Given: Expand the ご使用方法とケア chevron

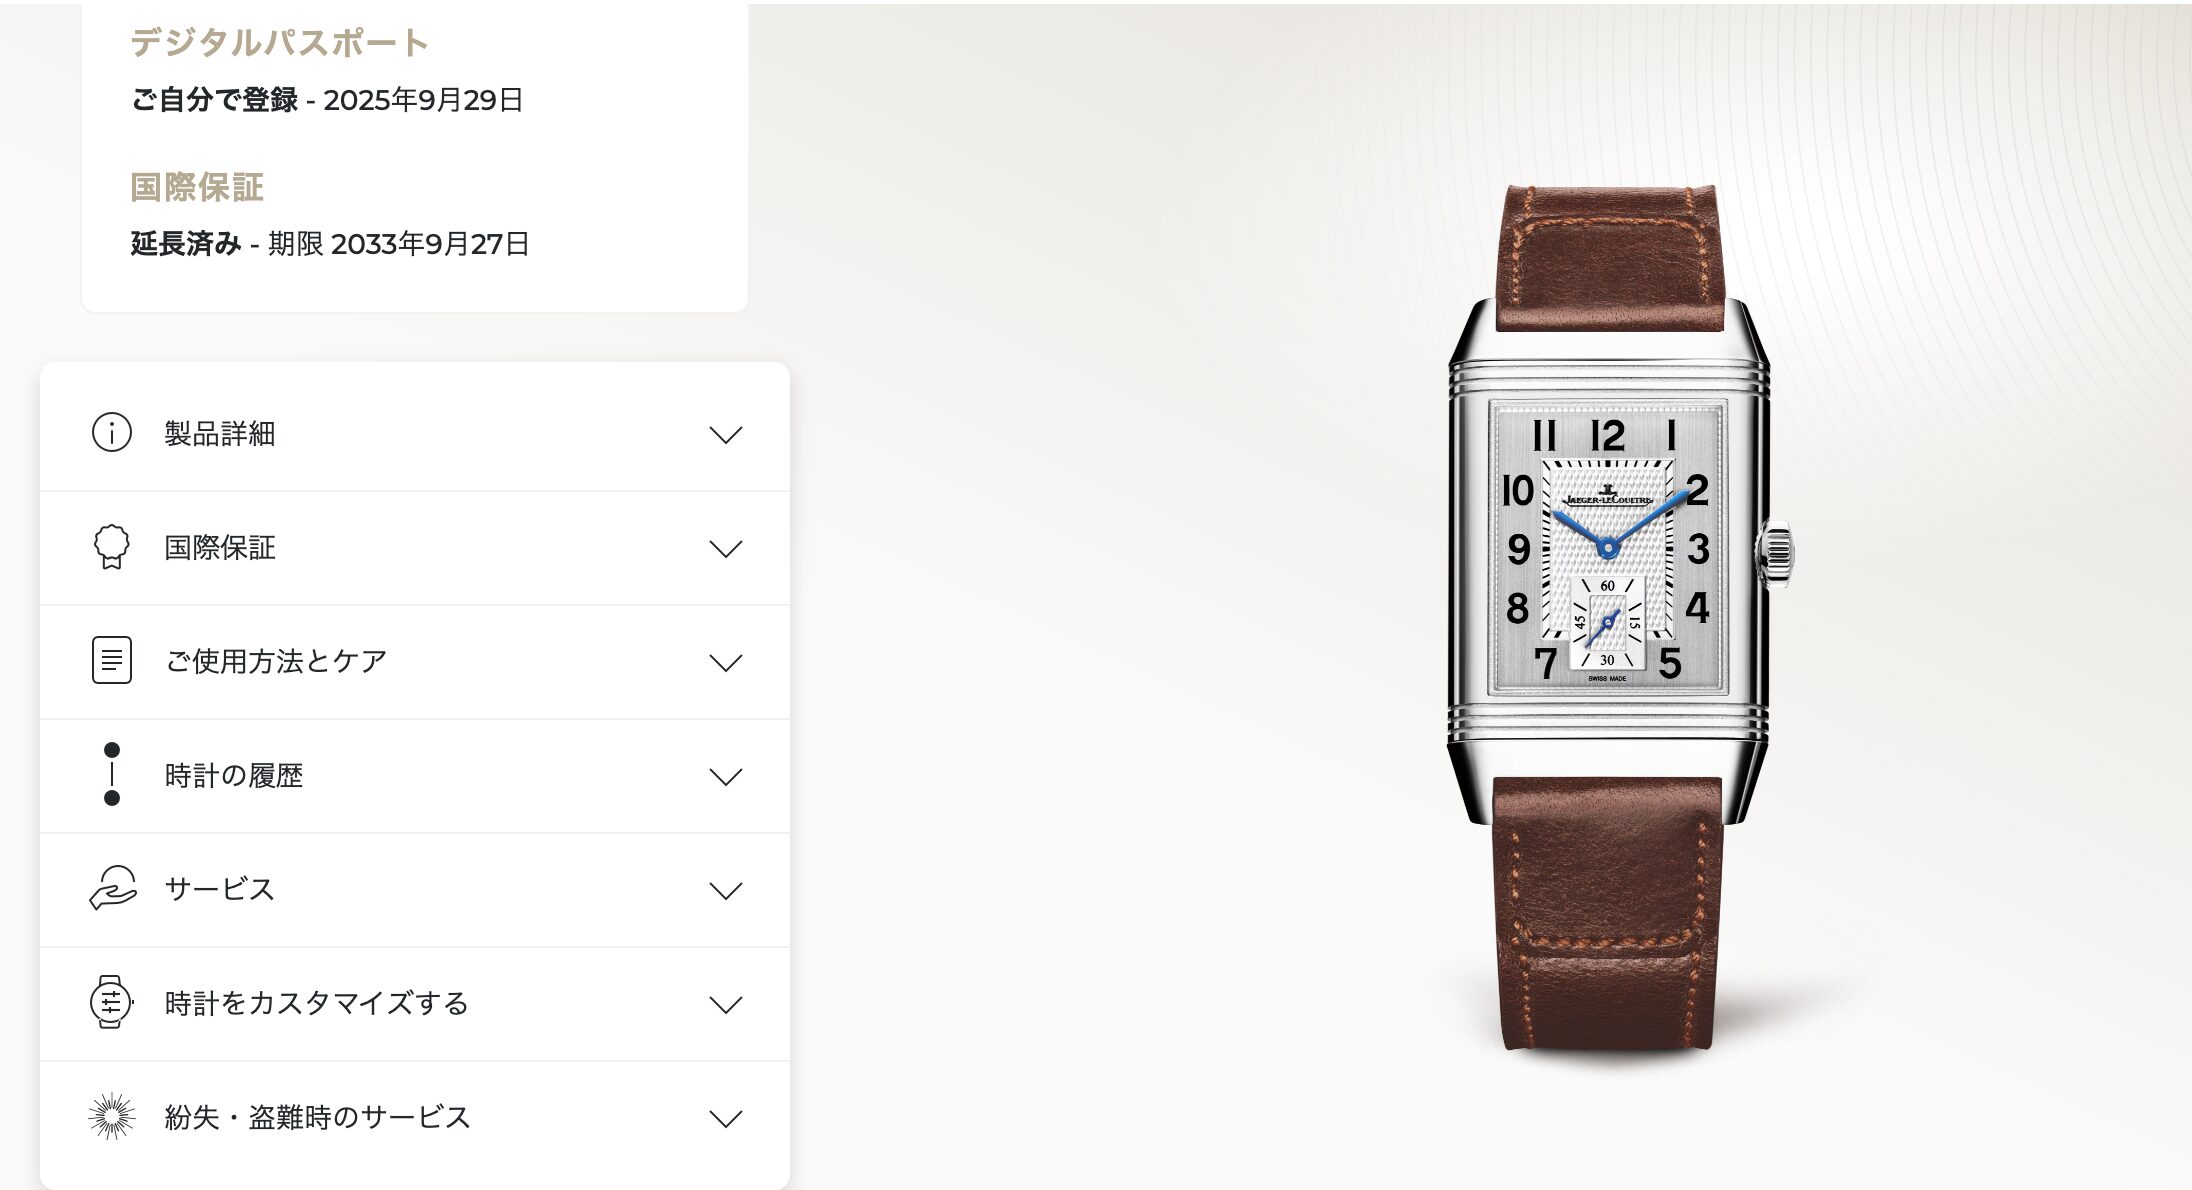Looking at the screenshot, I should [725, 662].
